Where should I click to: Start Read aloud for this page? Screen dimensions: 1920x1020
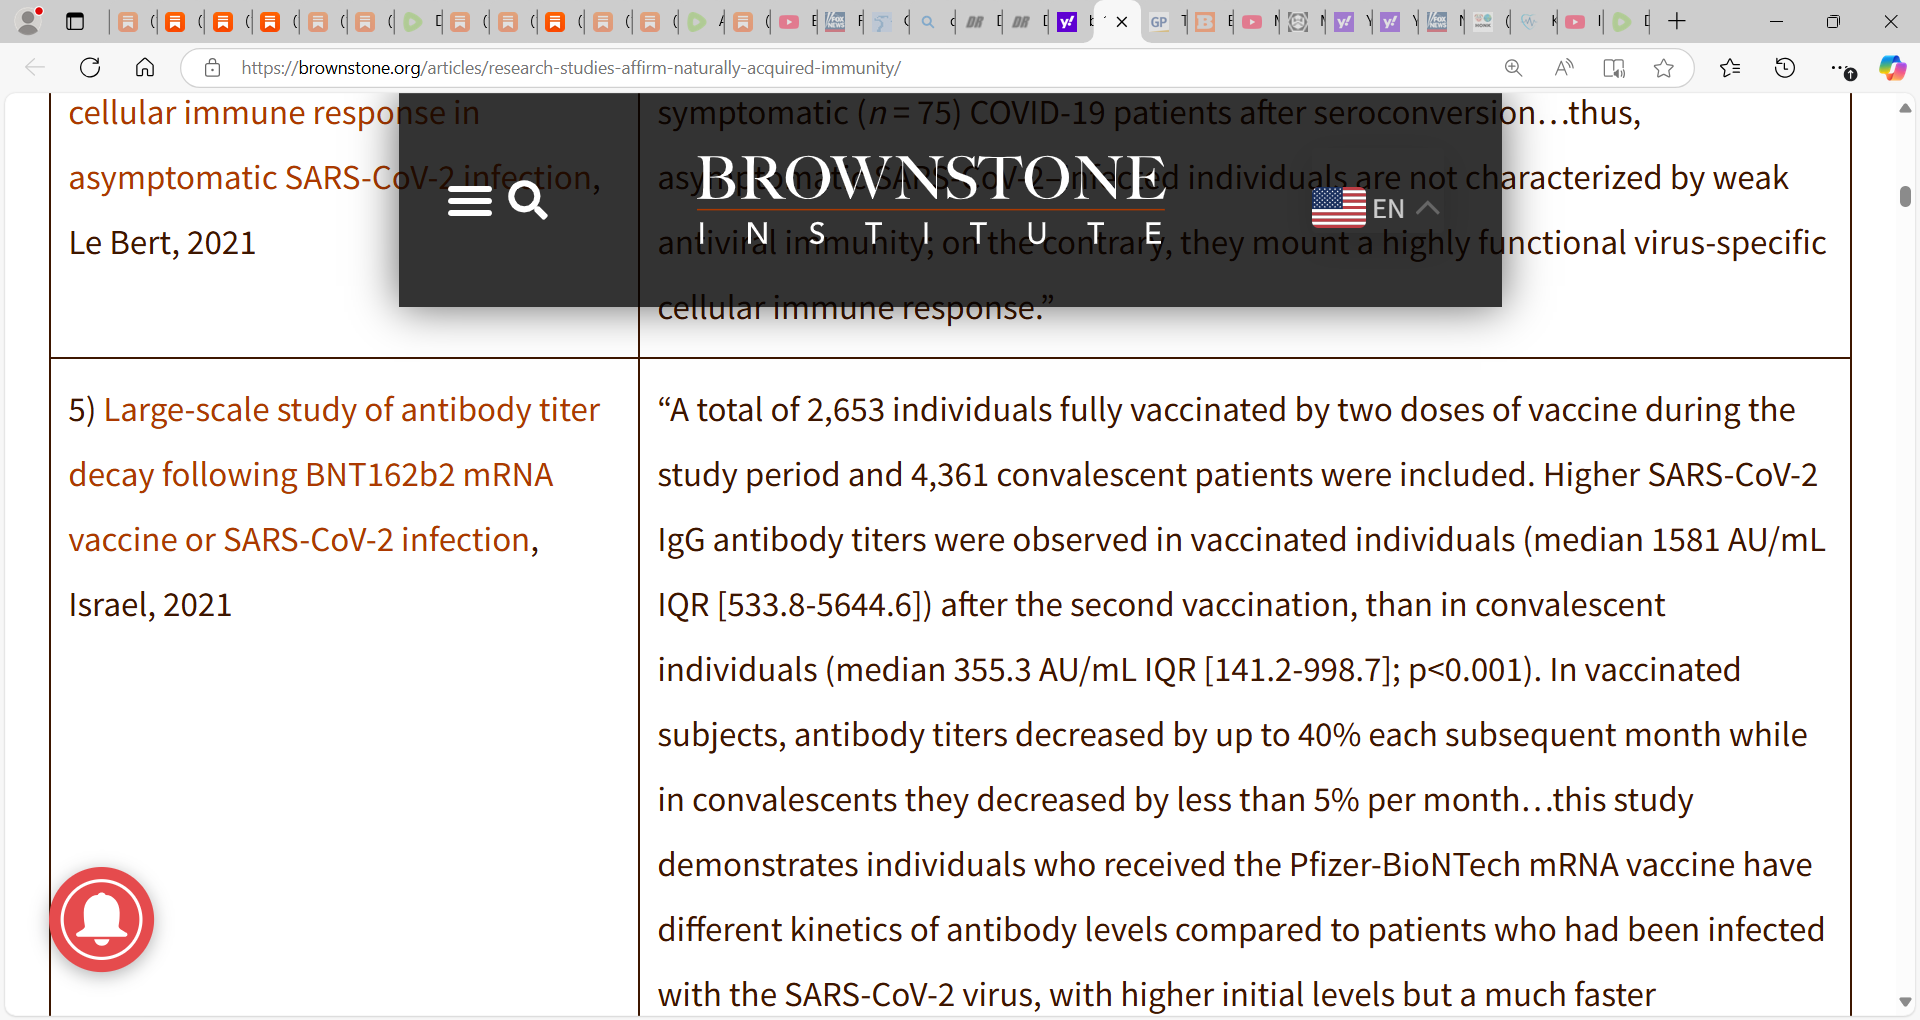1564,68
